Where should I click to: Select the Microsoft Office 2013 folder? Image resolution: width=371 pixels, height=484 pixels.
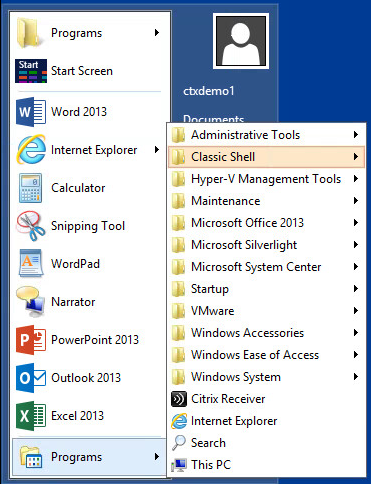pos(266,223)
